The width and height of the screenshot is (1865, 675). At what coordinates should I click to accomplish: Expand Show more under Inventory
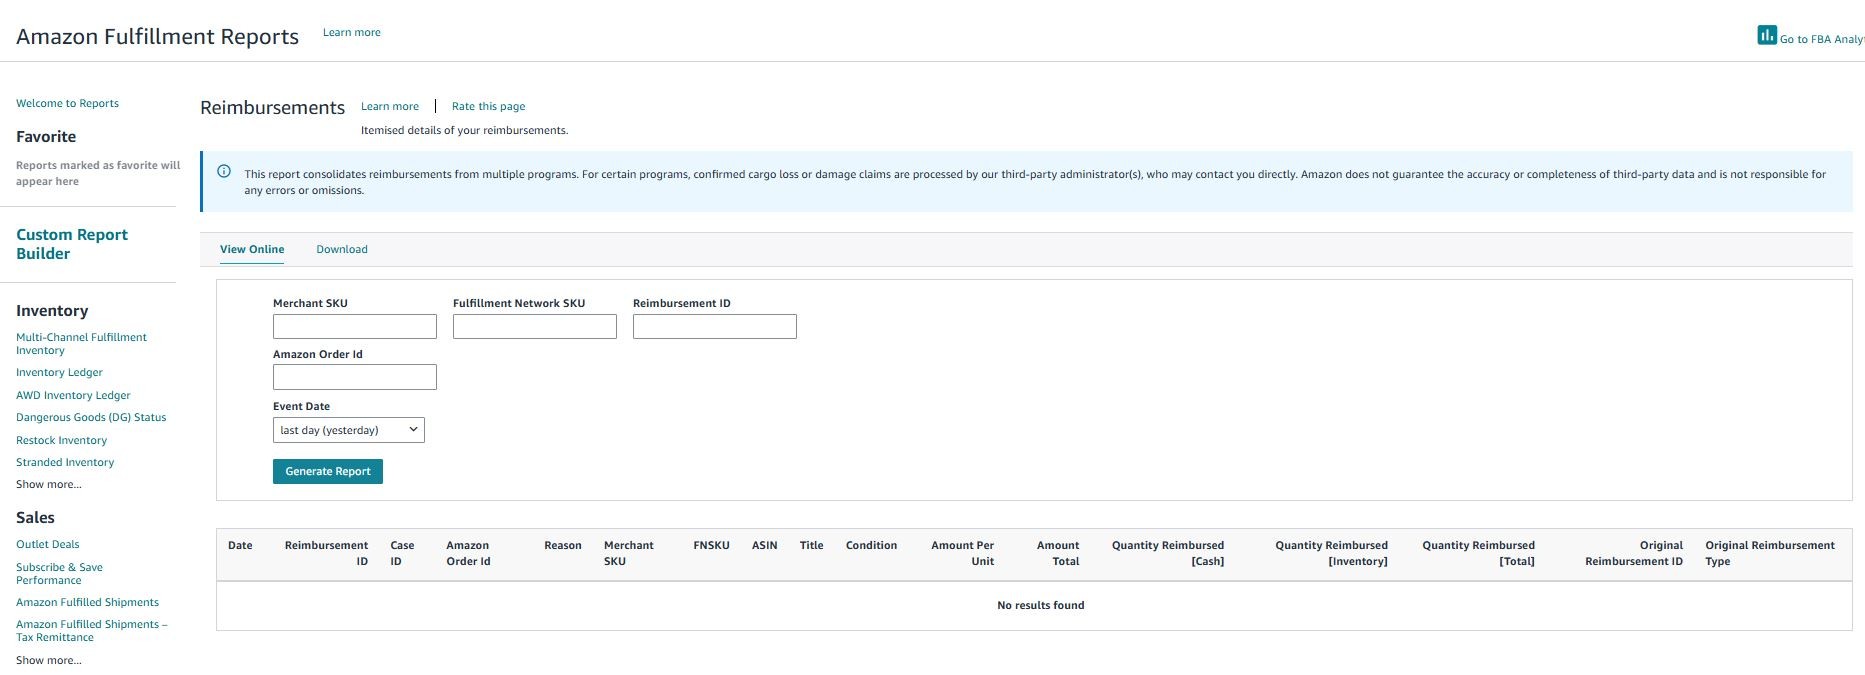pyautogui.click(x=49, y=484)
